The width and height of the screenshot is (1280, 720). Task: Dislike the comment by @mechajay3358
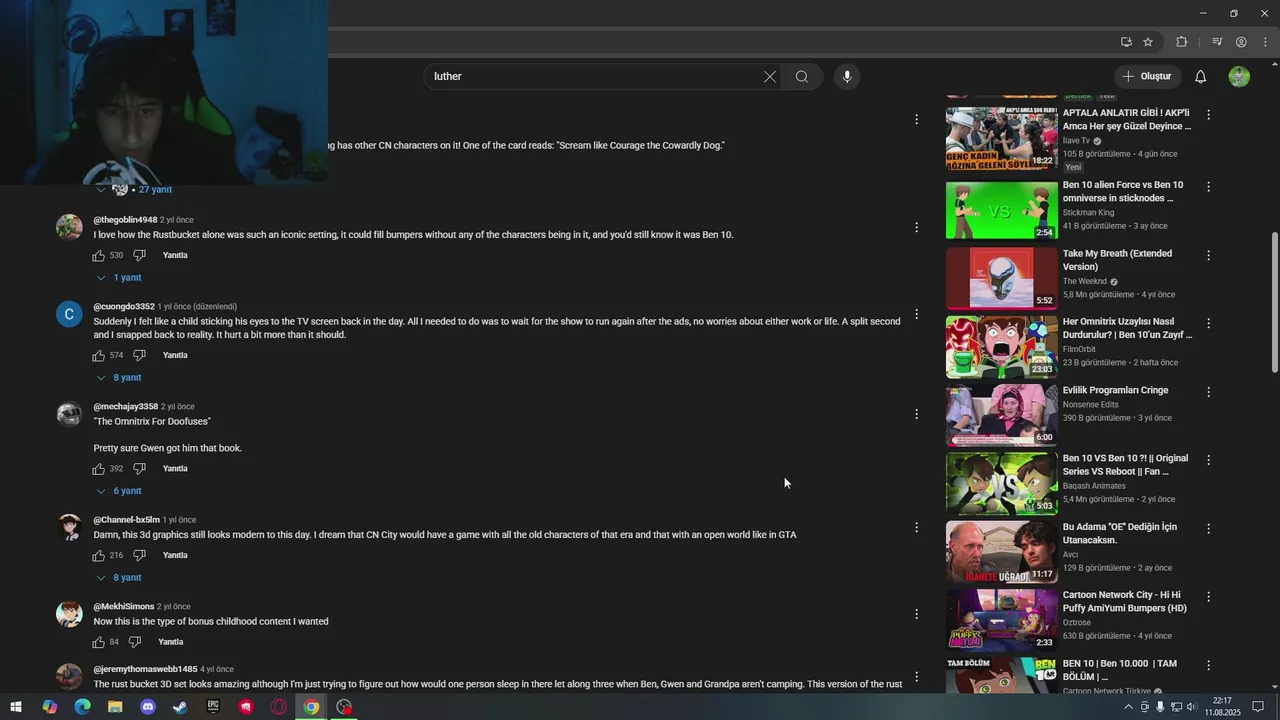pos(139,469)
